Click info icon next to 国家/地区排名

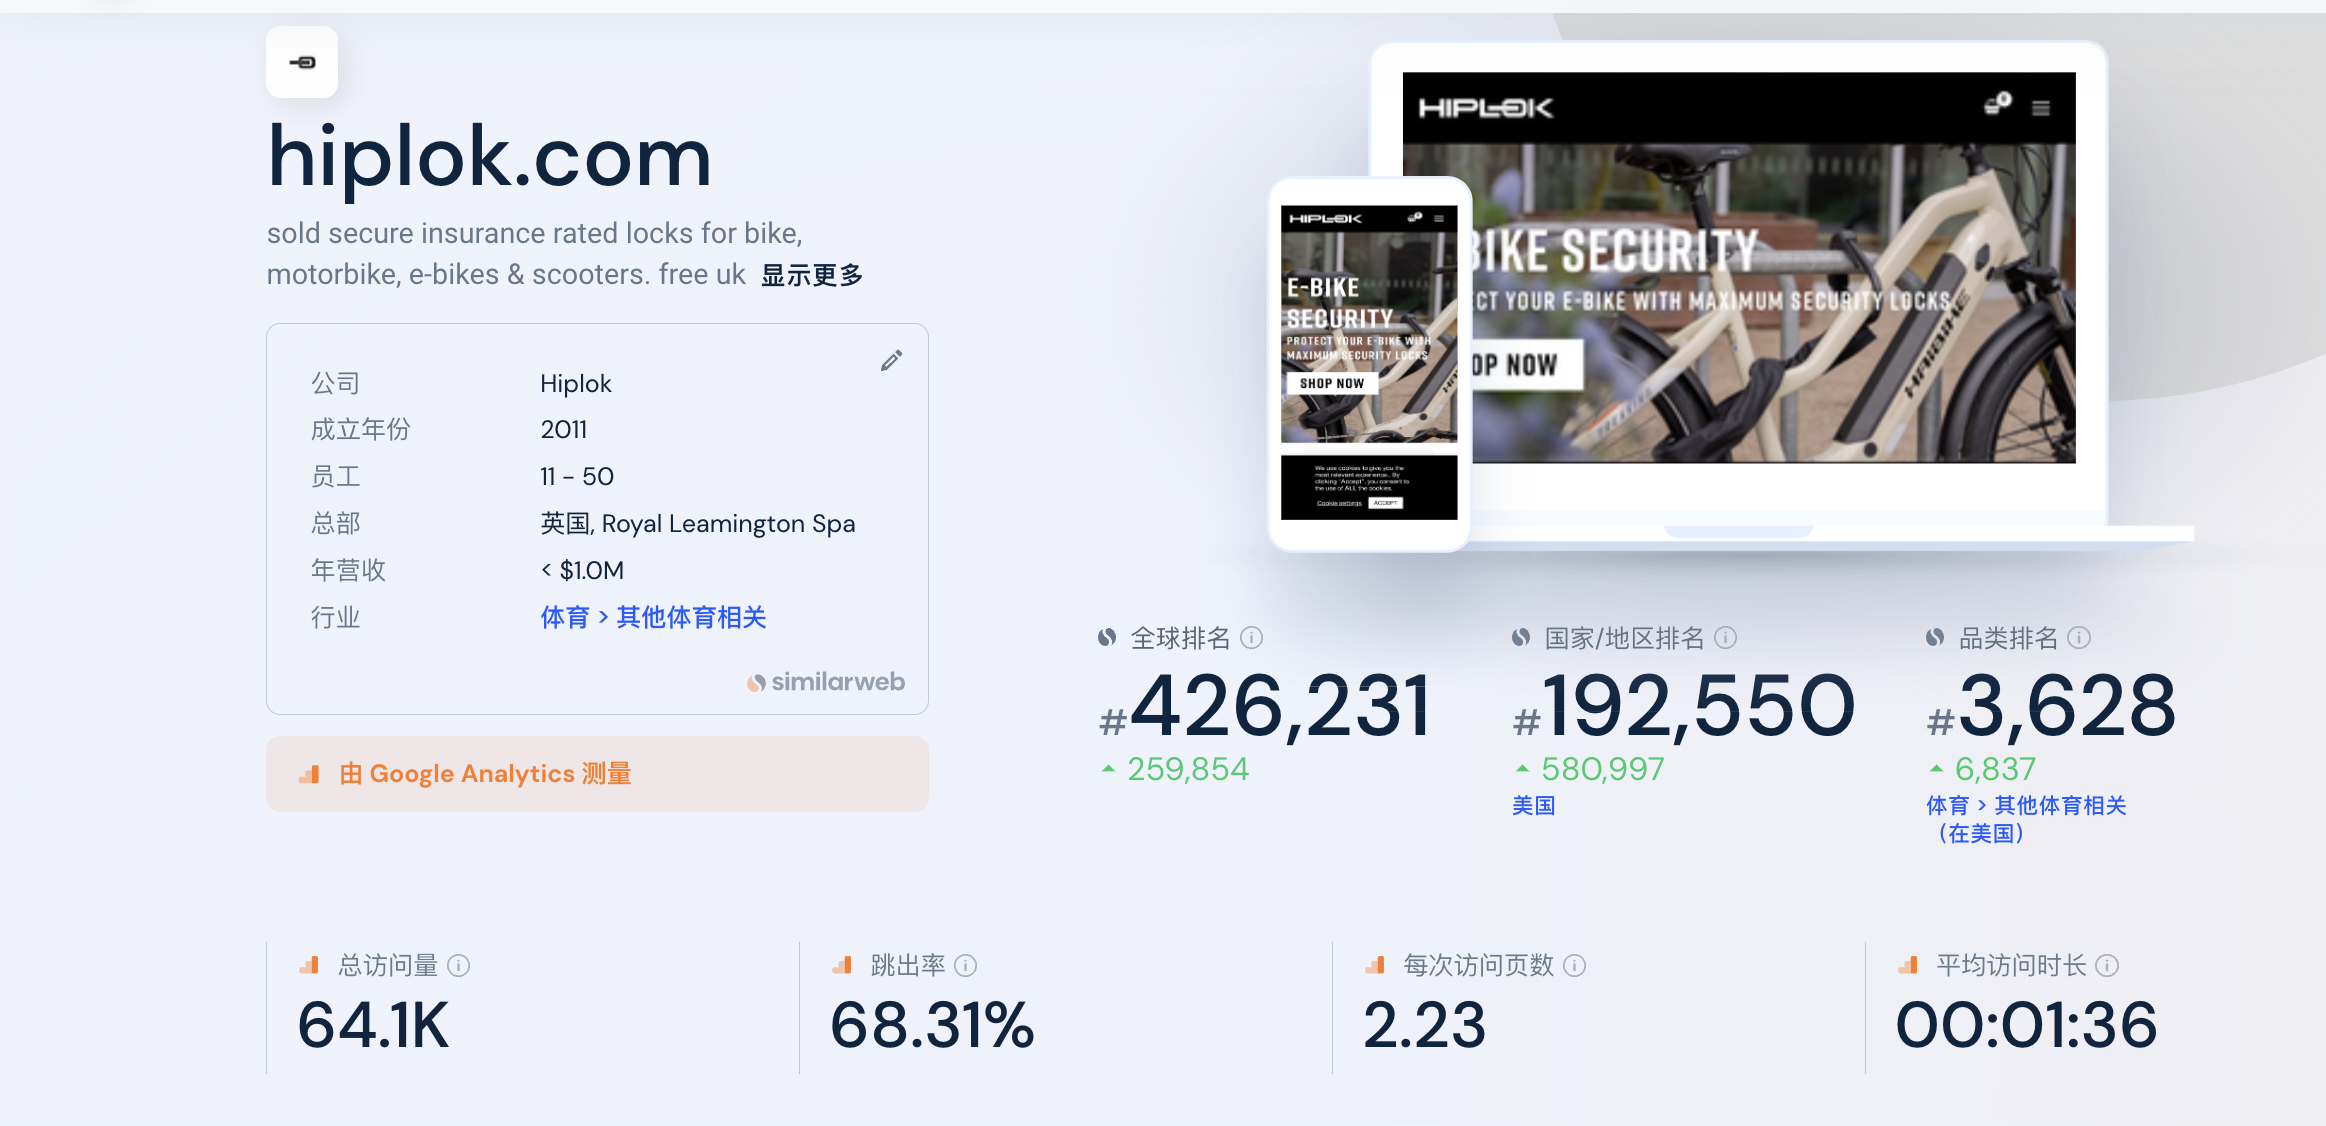point(1726,638)
